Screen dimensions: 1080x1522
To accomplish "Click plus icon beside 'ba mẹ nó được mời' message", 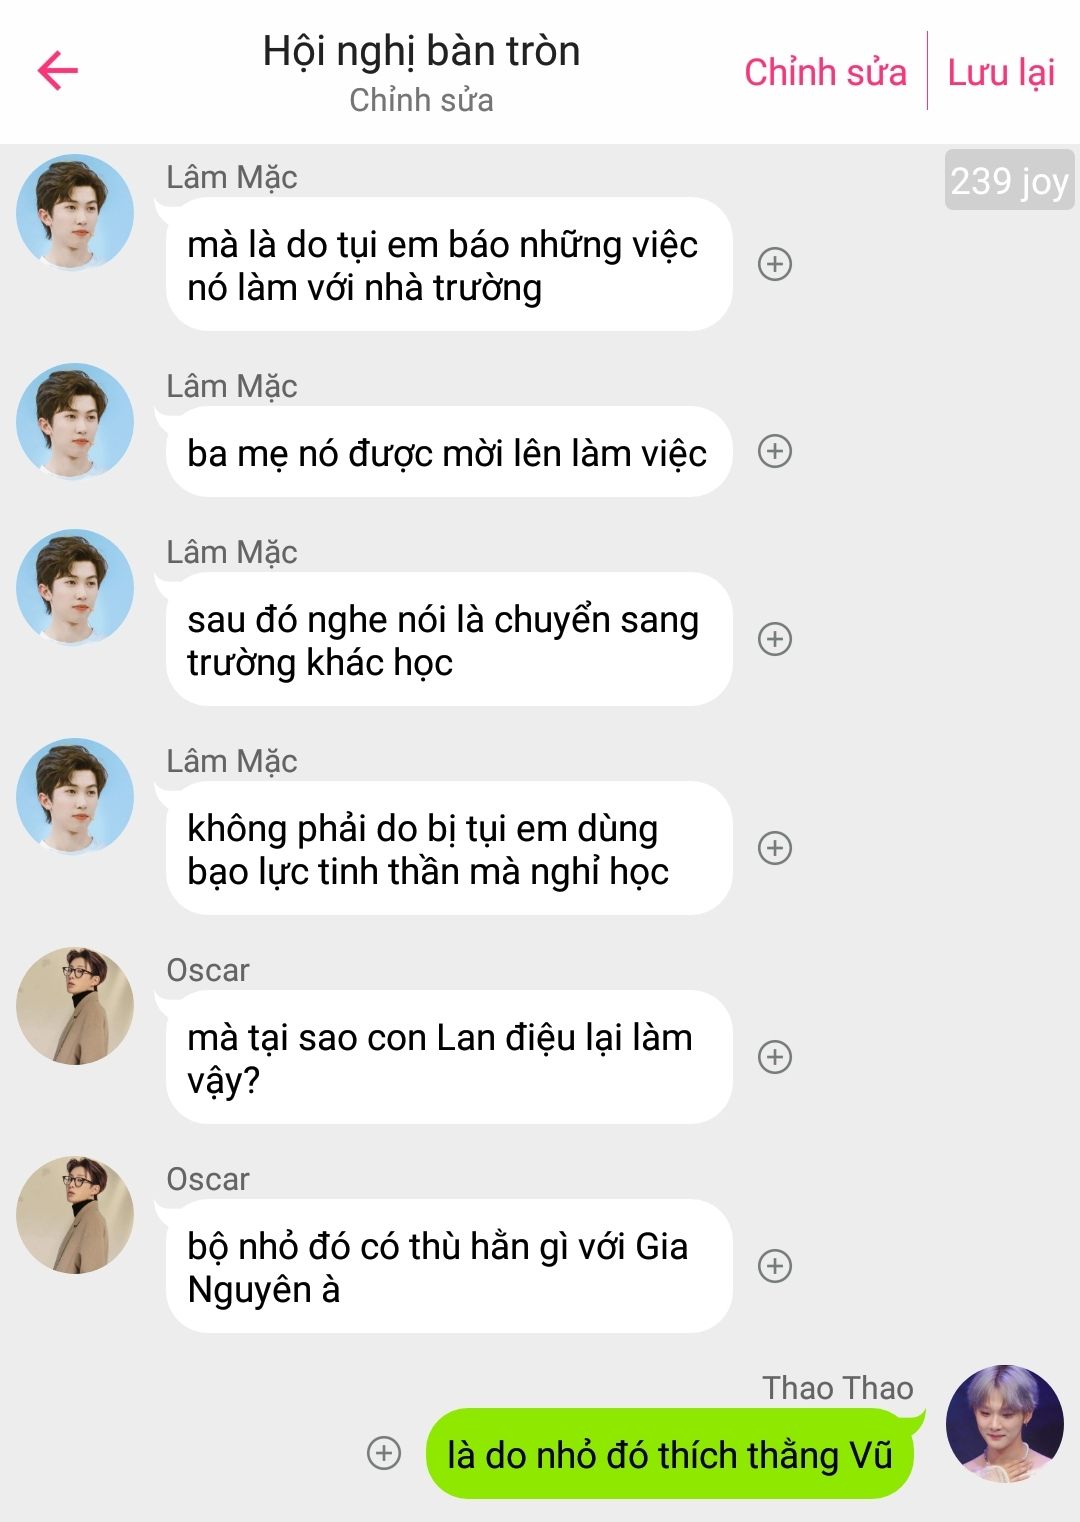I will click(775, 451).
